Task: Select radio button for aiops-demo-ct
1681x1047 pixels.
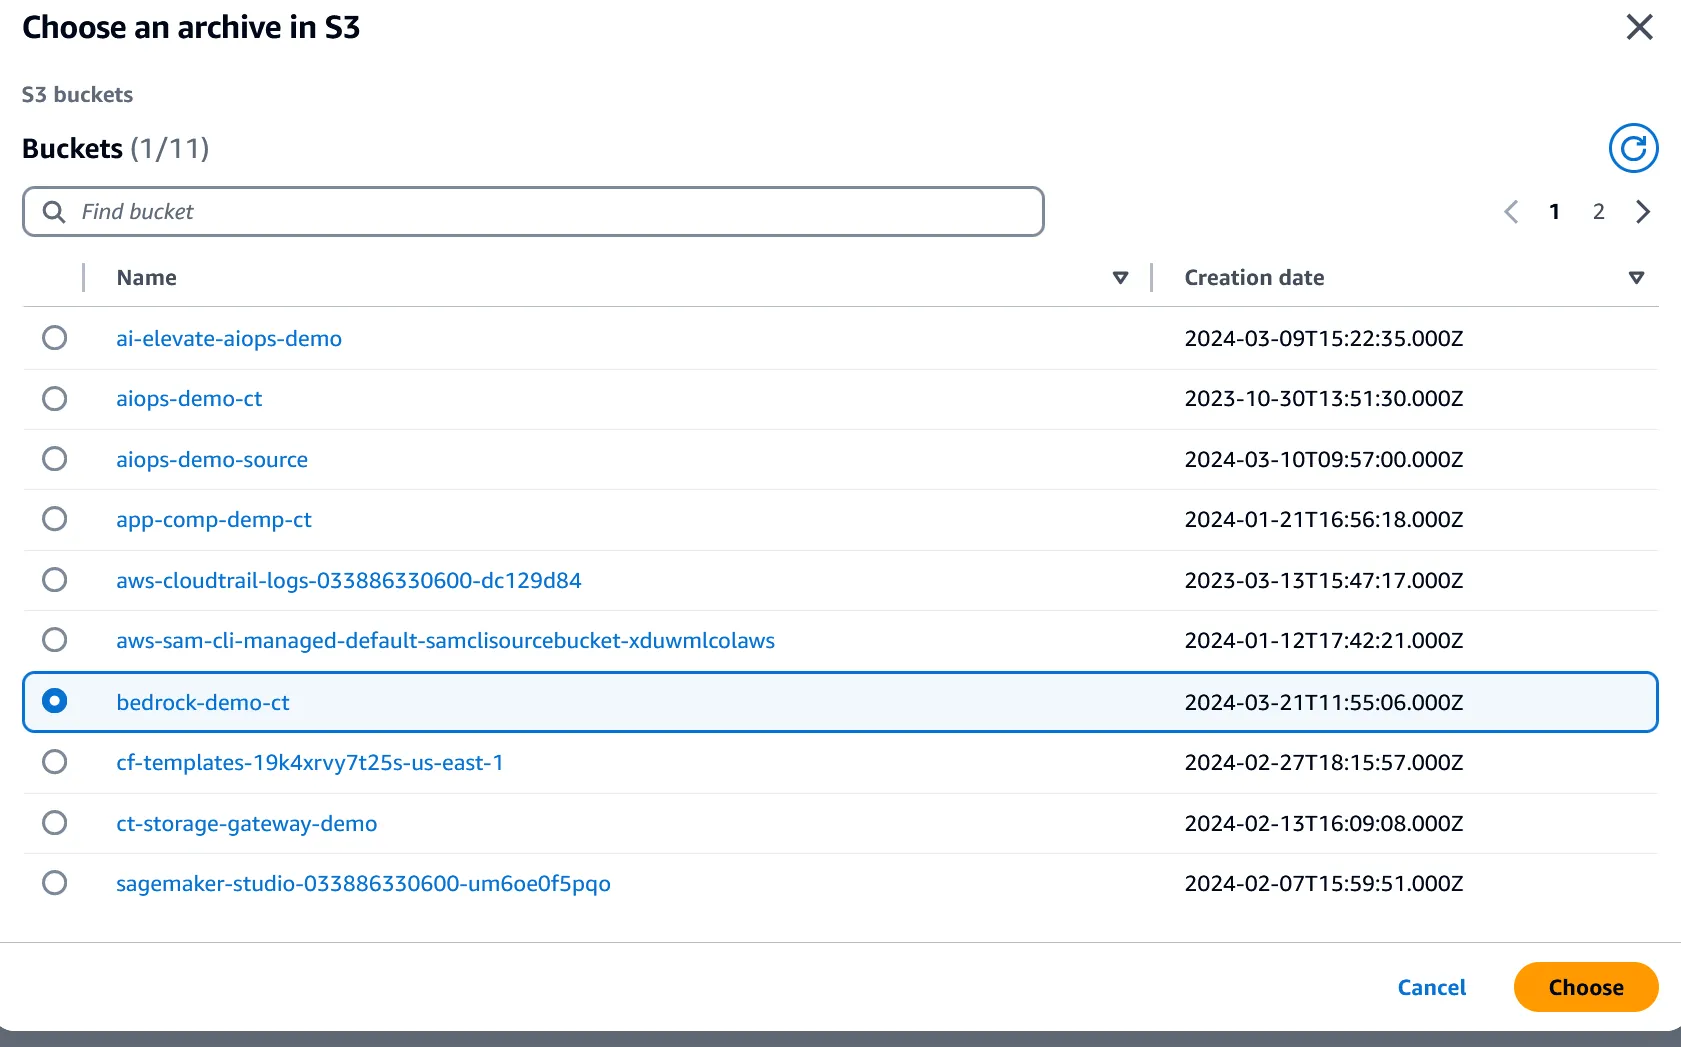Action: [x=55, y=399]
